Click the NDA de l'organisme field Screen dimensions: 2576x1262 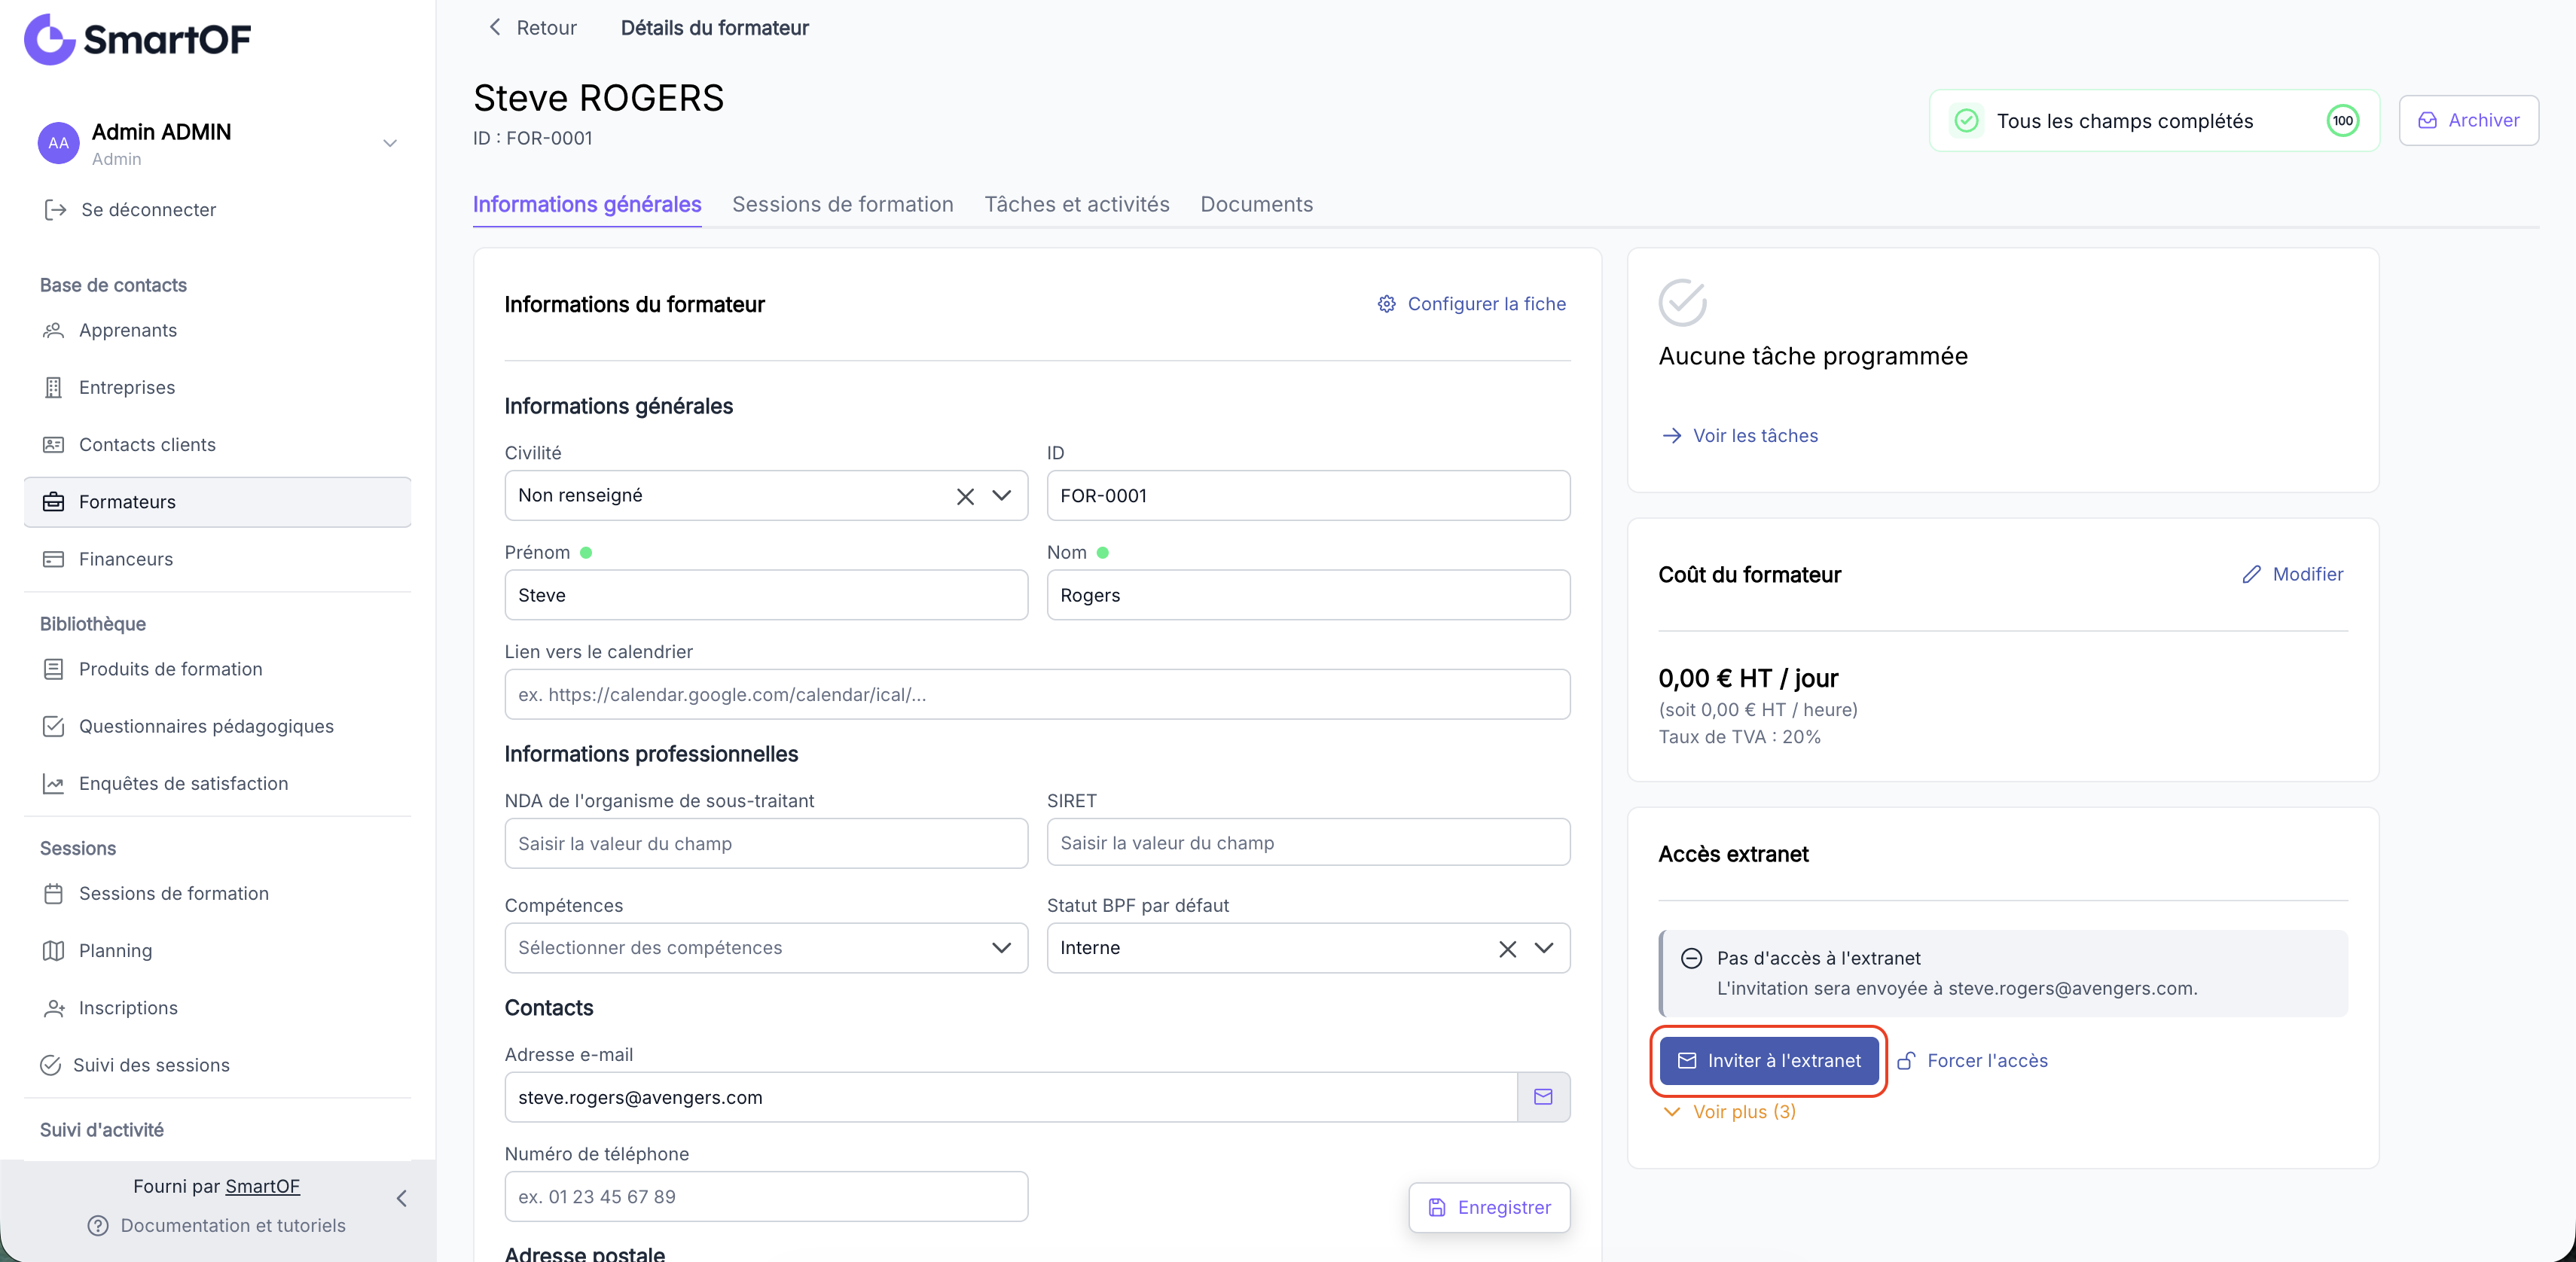point(766,843)
